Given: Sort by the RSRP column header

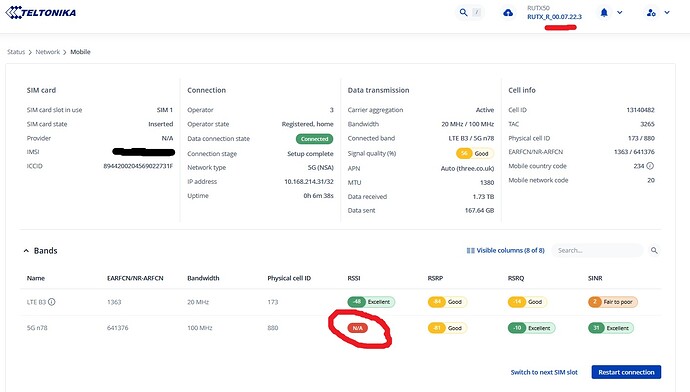Looking at the screenshot, I should click(x=435, y=278).
